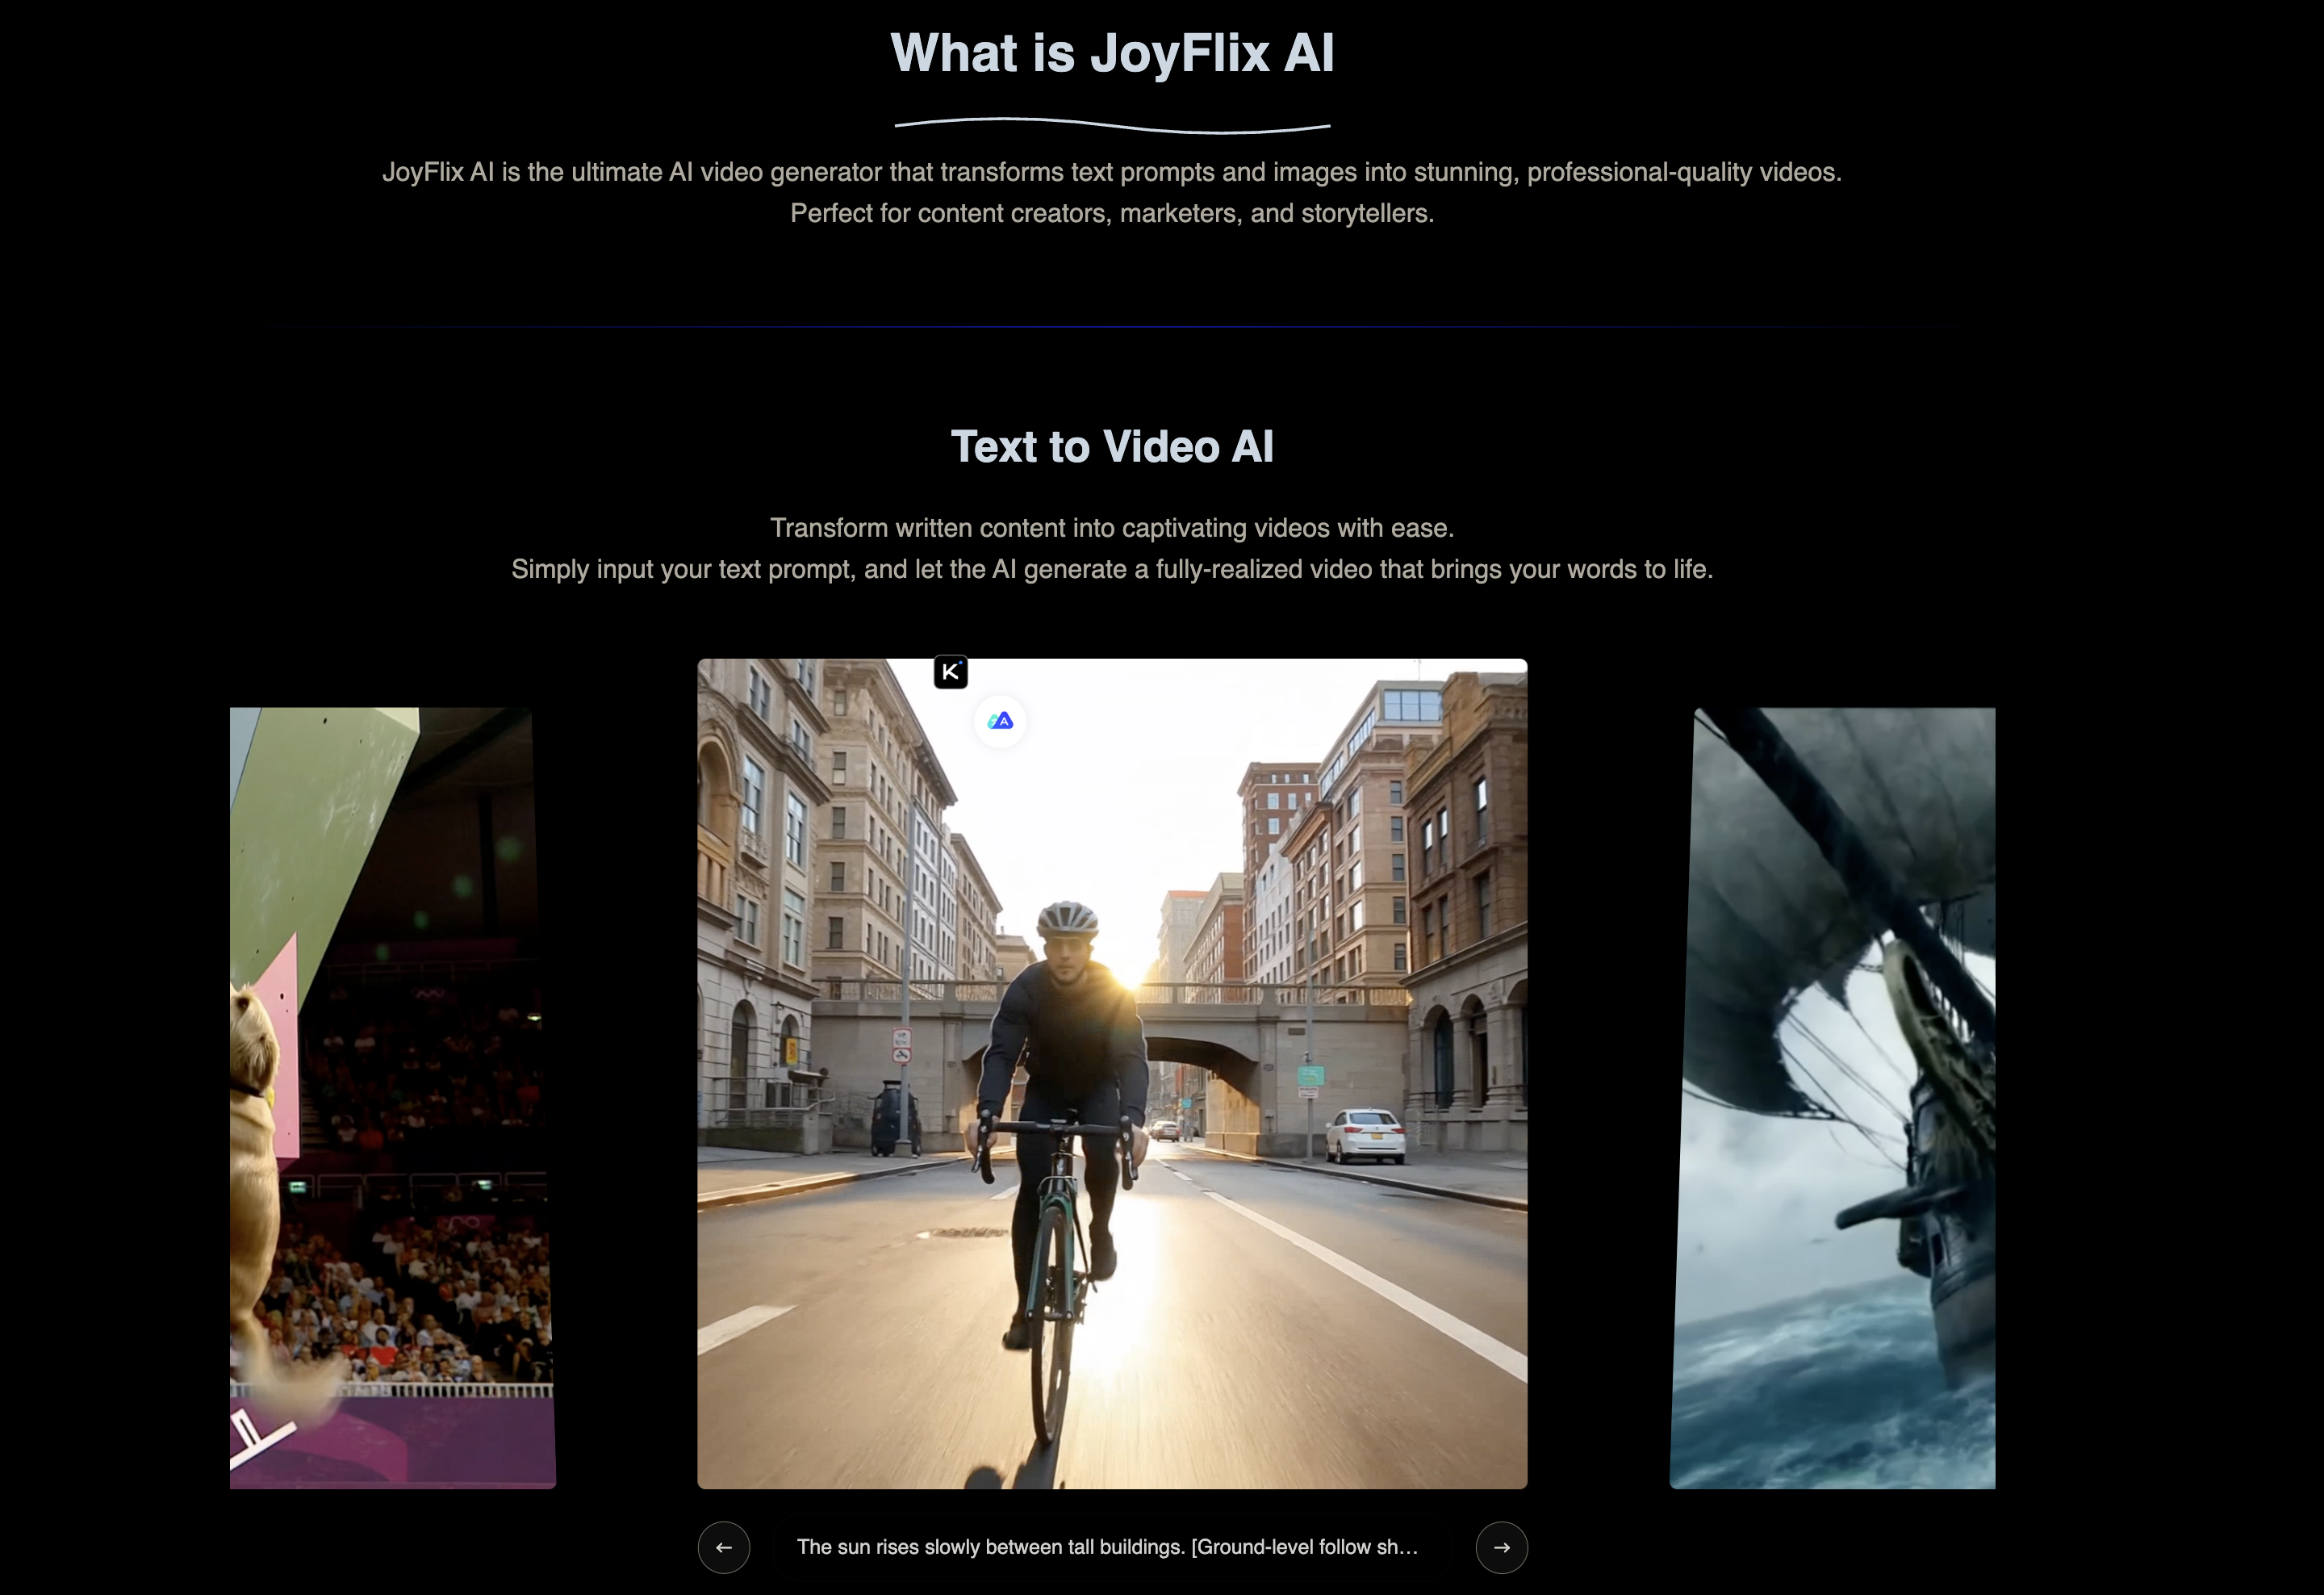Screen dimensions: 2324x1595
Task: Click the Simply input your text prompt sentence
Action: tap(1112, 569)
